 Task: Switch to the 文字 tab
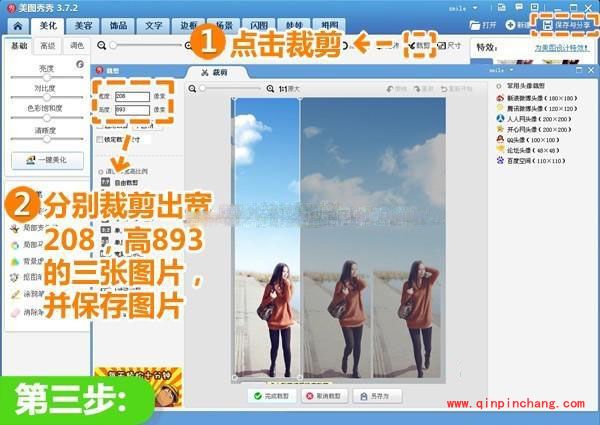pos(153,26)
